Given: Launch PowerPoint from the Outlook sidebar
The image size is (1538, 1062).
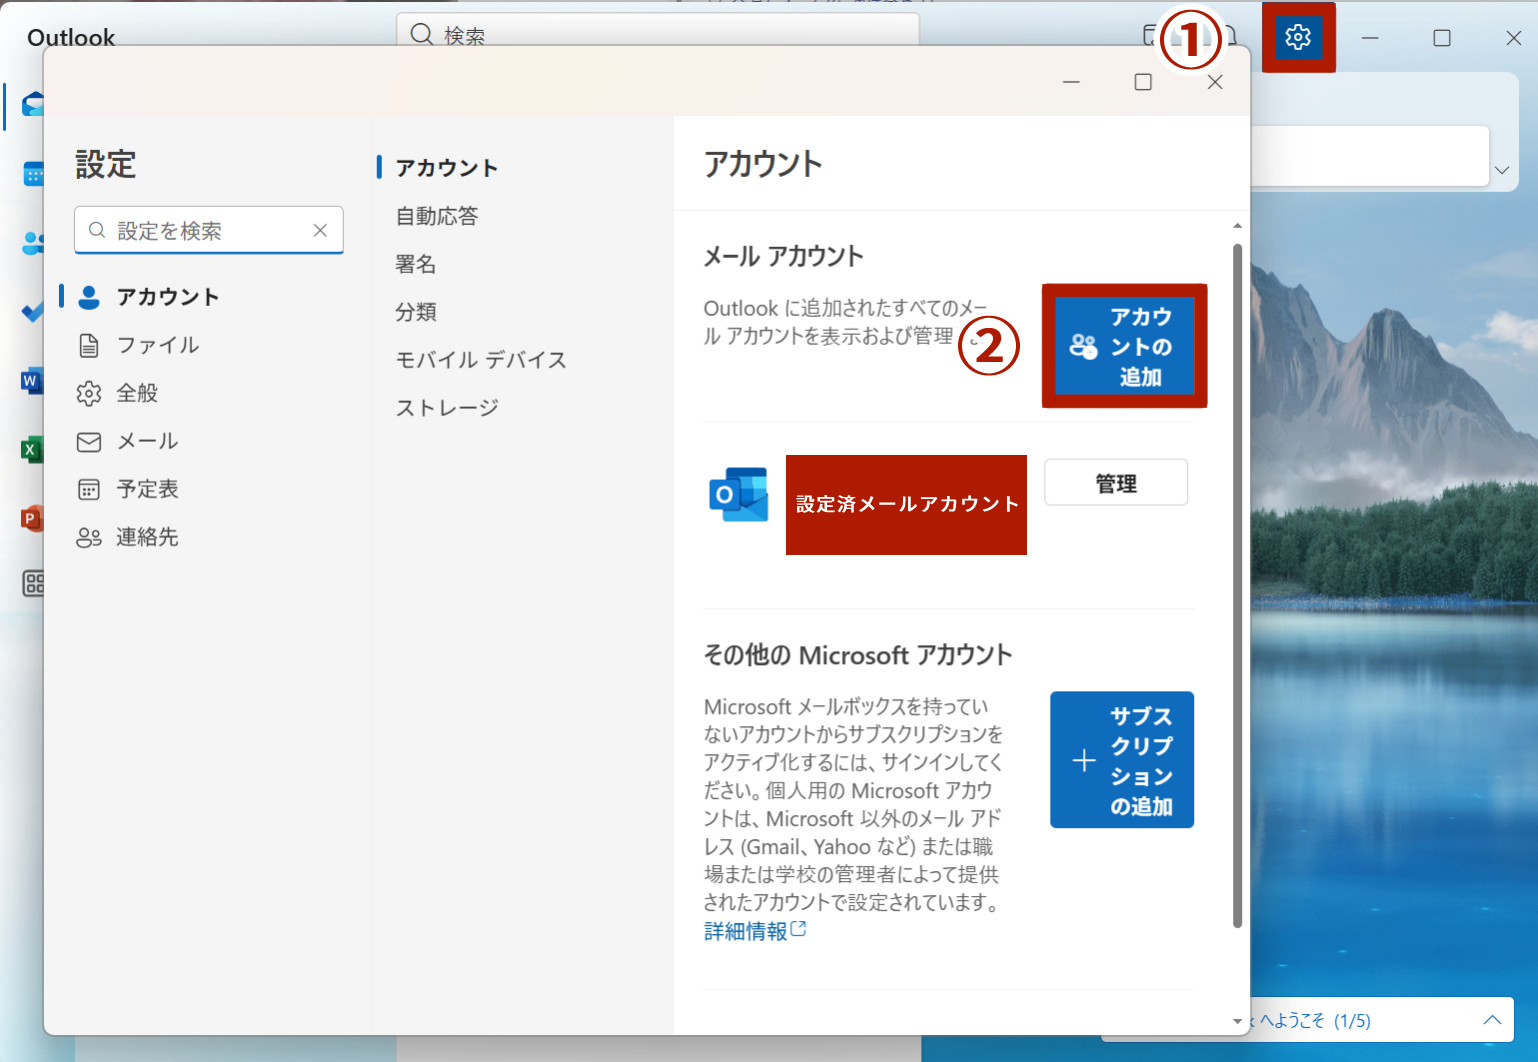Looking at the screenshot, I should pyautogui.click(x=33, y=518).
